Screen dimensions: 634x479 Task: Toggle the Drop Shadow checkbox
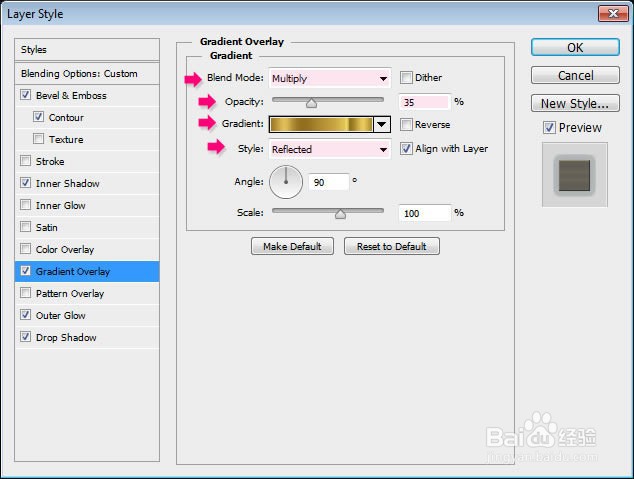pos(25,337)
